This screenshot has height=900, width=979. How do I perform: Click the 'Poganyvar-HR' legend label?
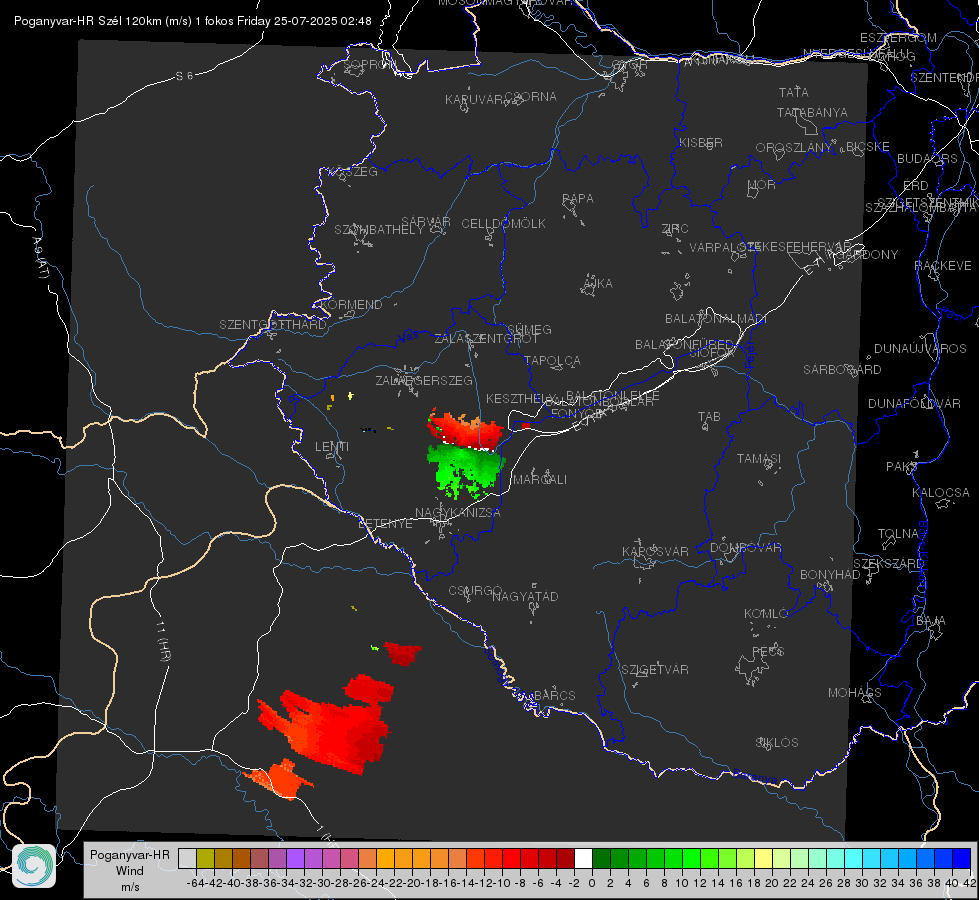point(130,854)
